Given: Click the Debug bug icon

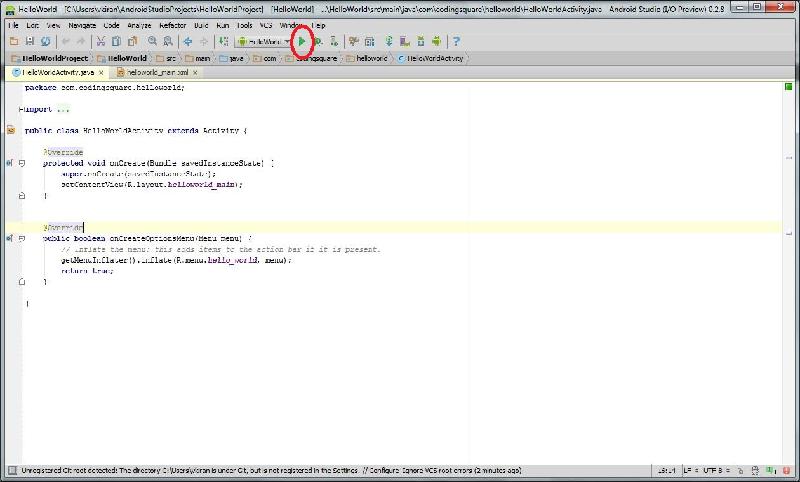Looking at the screenshot, I should pos(318,41).
